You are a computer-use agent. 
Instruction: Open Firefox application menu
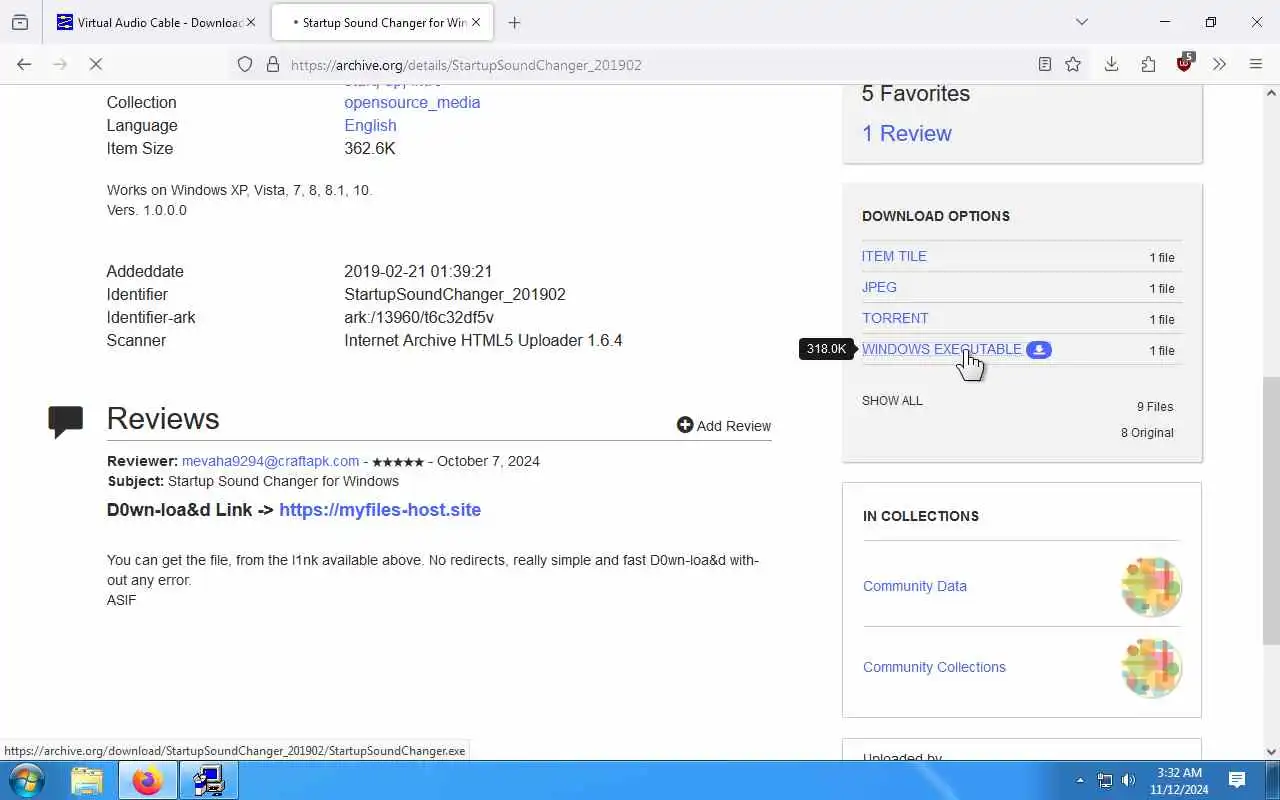(1256, 64)
